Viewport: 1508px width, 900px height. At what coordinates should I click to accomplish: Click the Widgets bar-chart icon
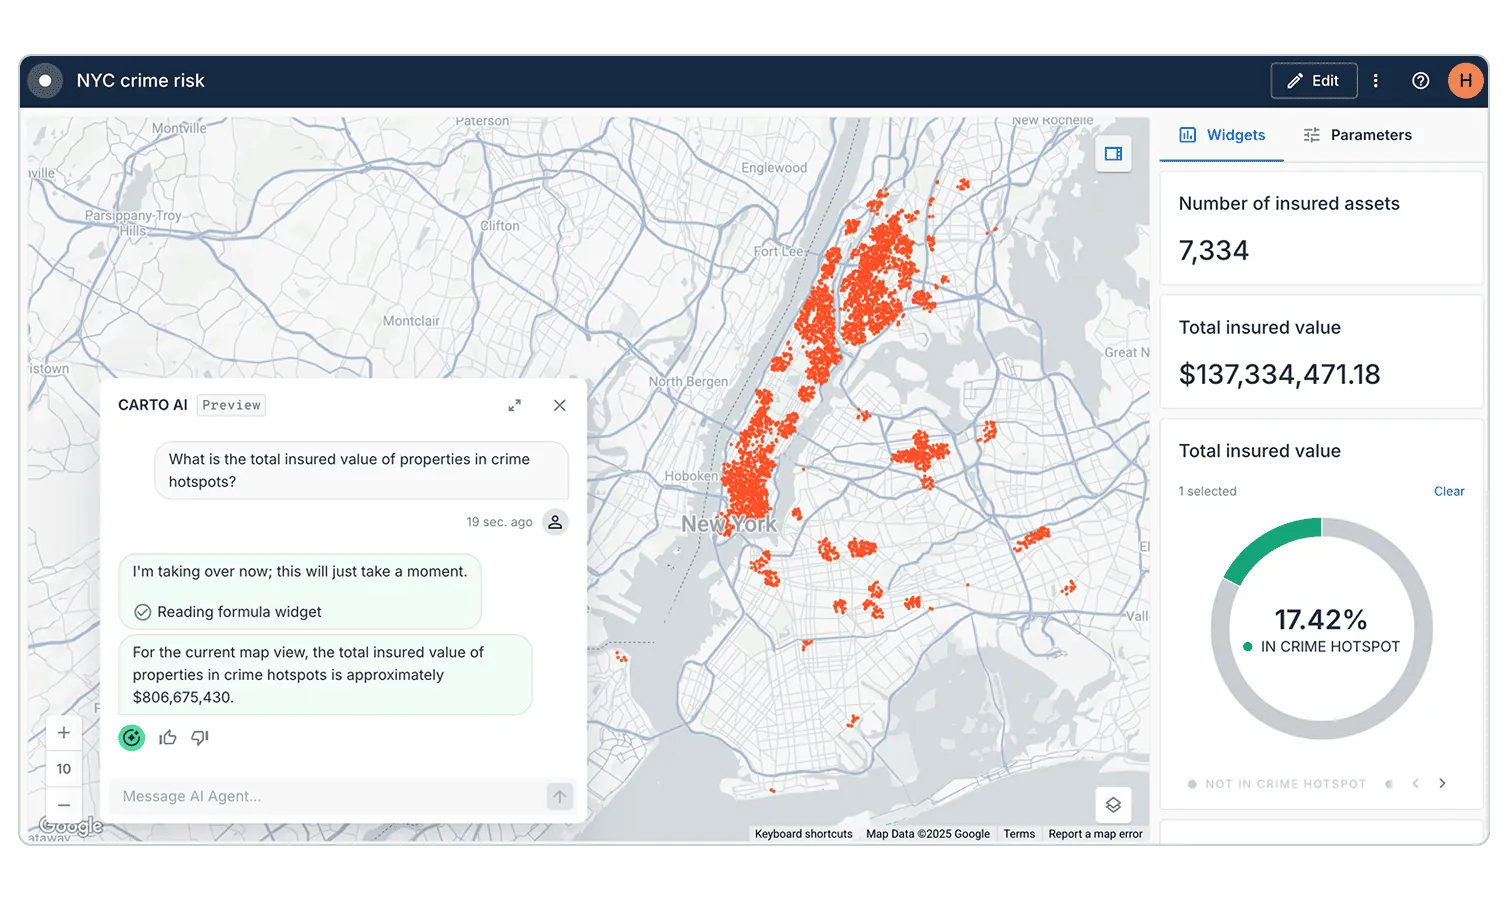pos(1187,134)
